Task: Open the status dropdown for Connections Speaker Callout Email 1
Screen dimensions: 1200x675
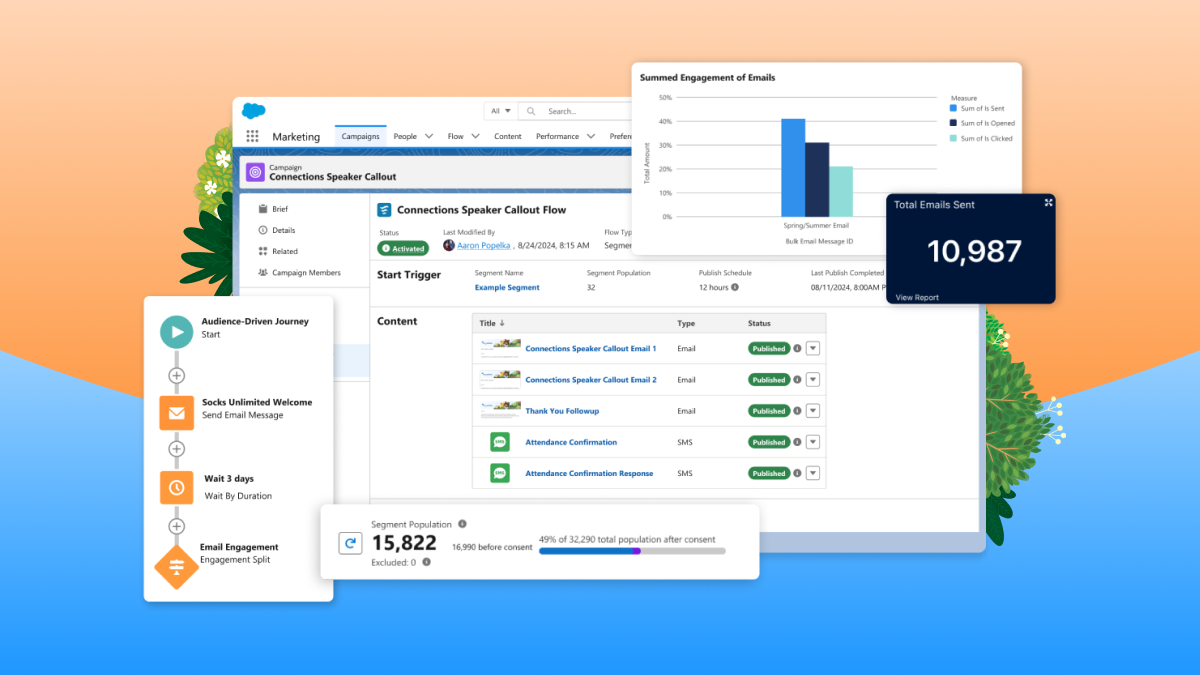Action: [811, 348]
